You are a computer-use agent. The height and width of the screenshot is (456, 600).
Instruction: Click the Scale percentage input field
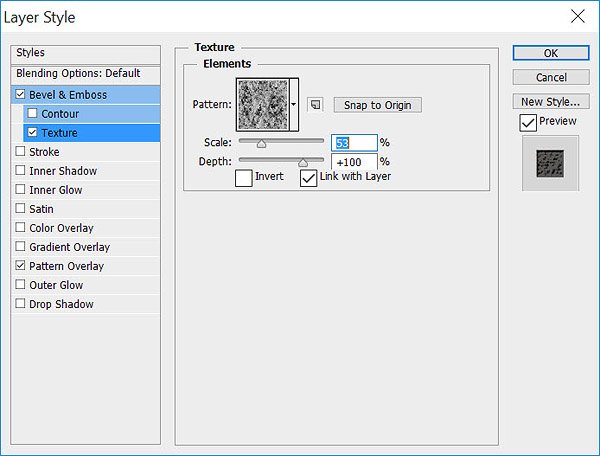[x=354, y=143]
